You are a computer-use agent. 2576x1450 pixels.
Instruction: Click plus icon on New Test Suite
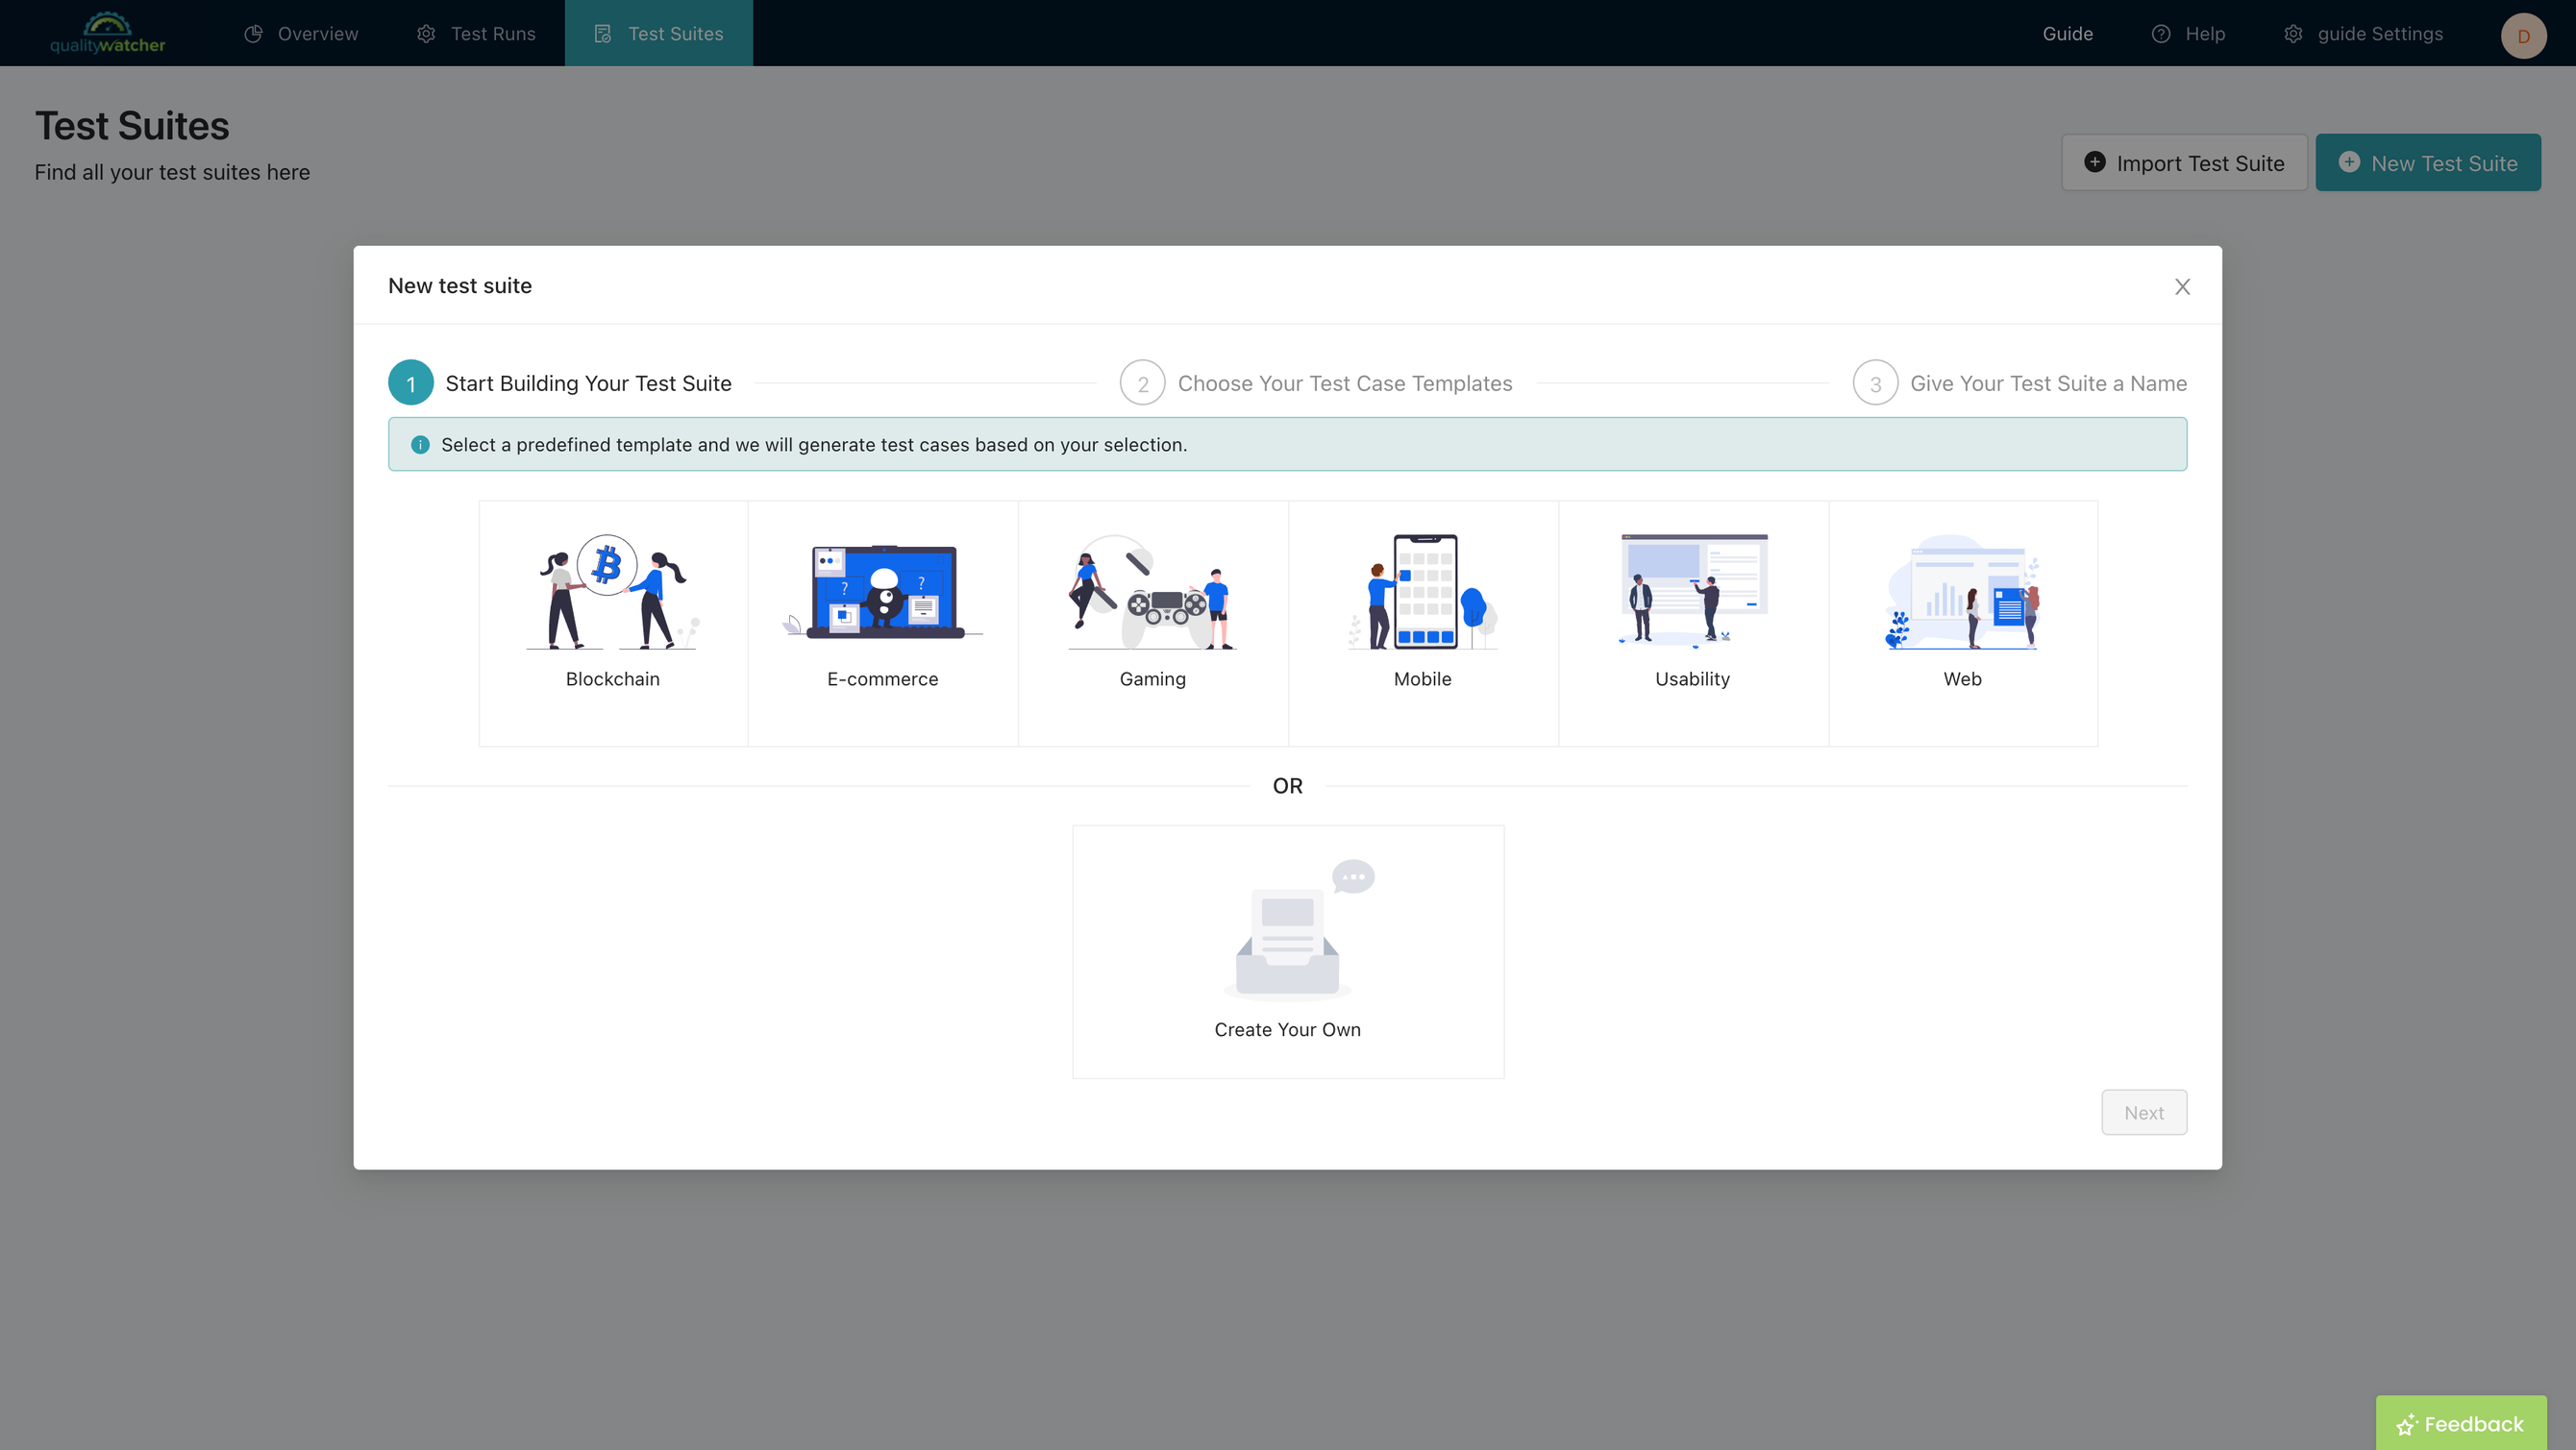(x=2350, y=162)
